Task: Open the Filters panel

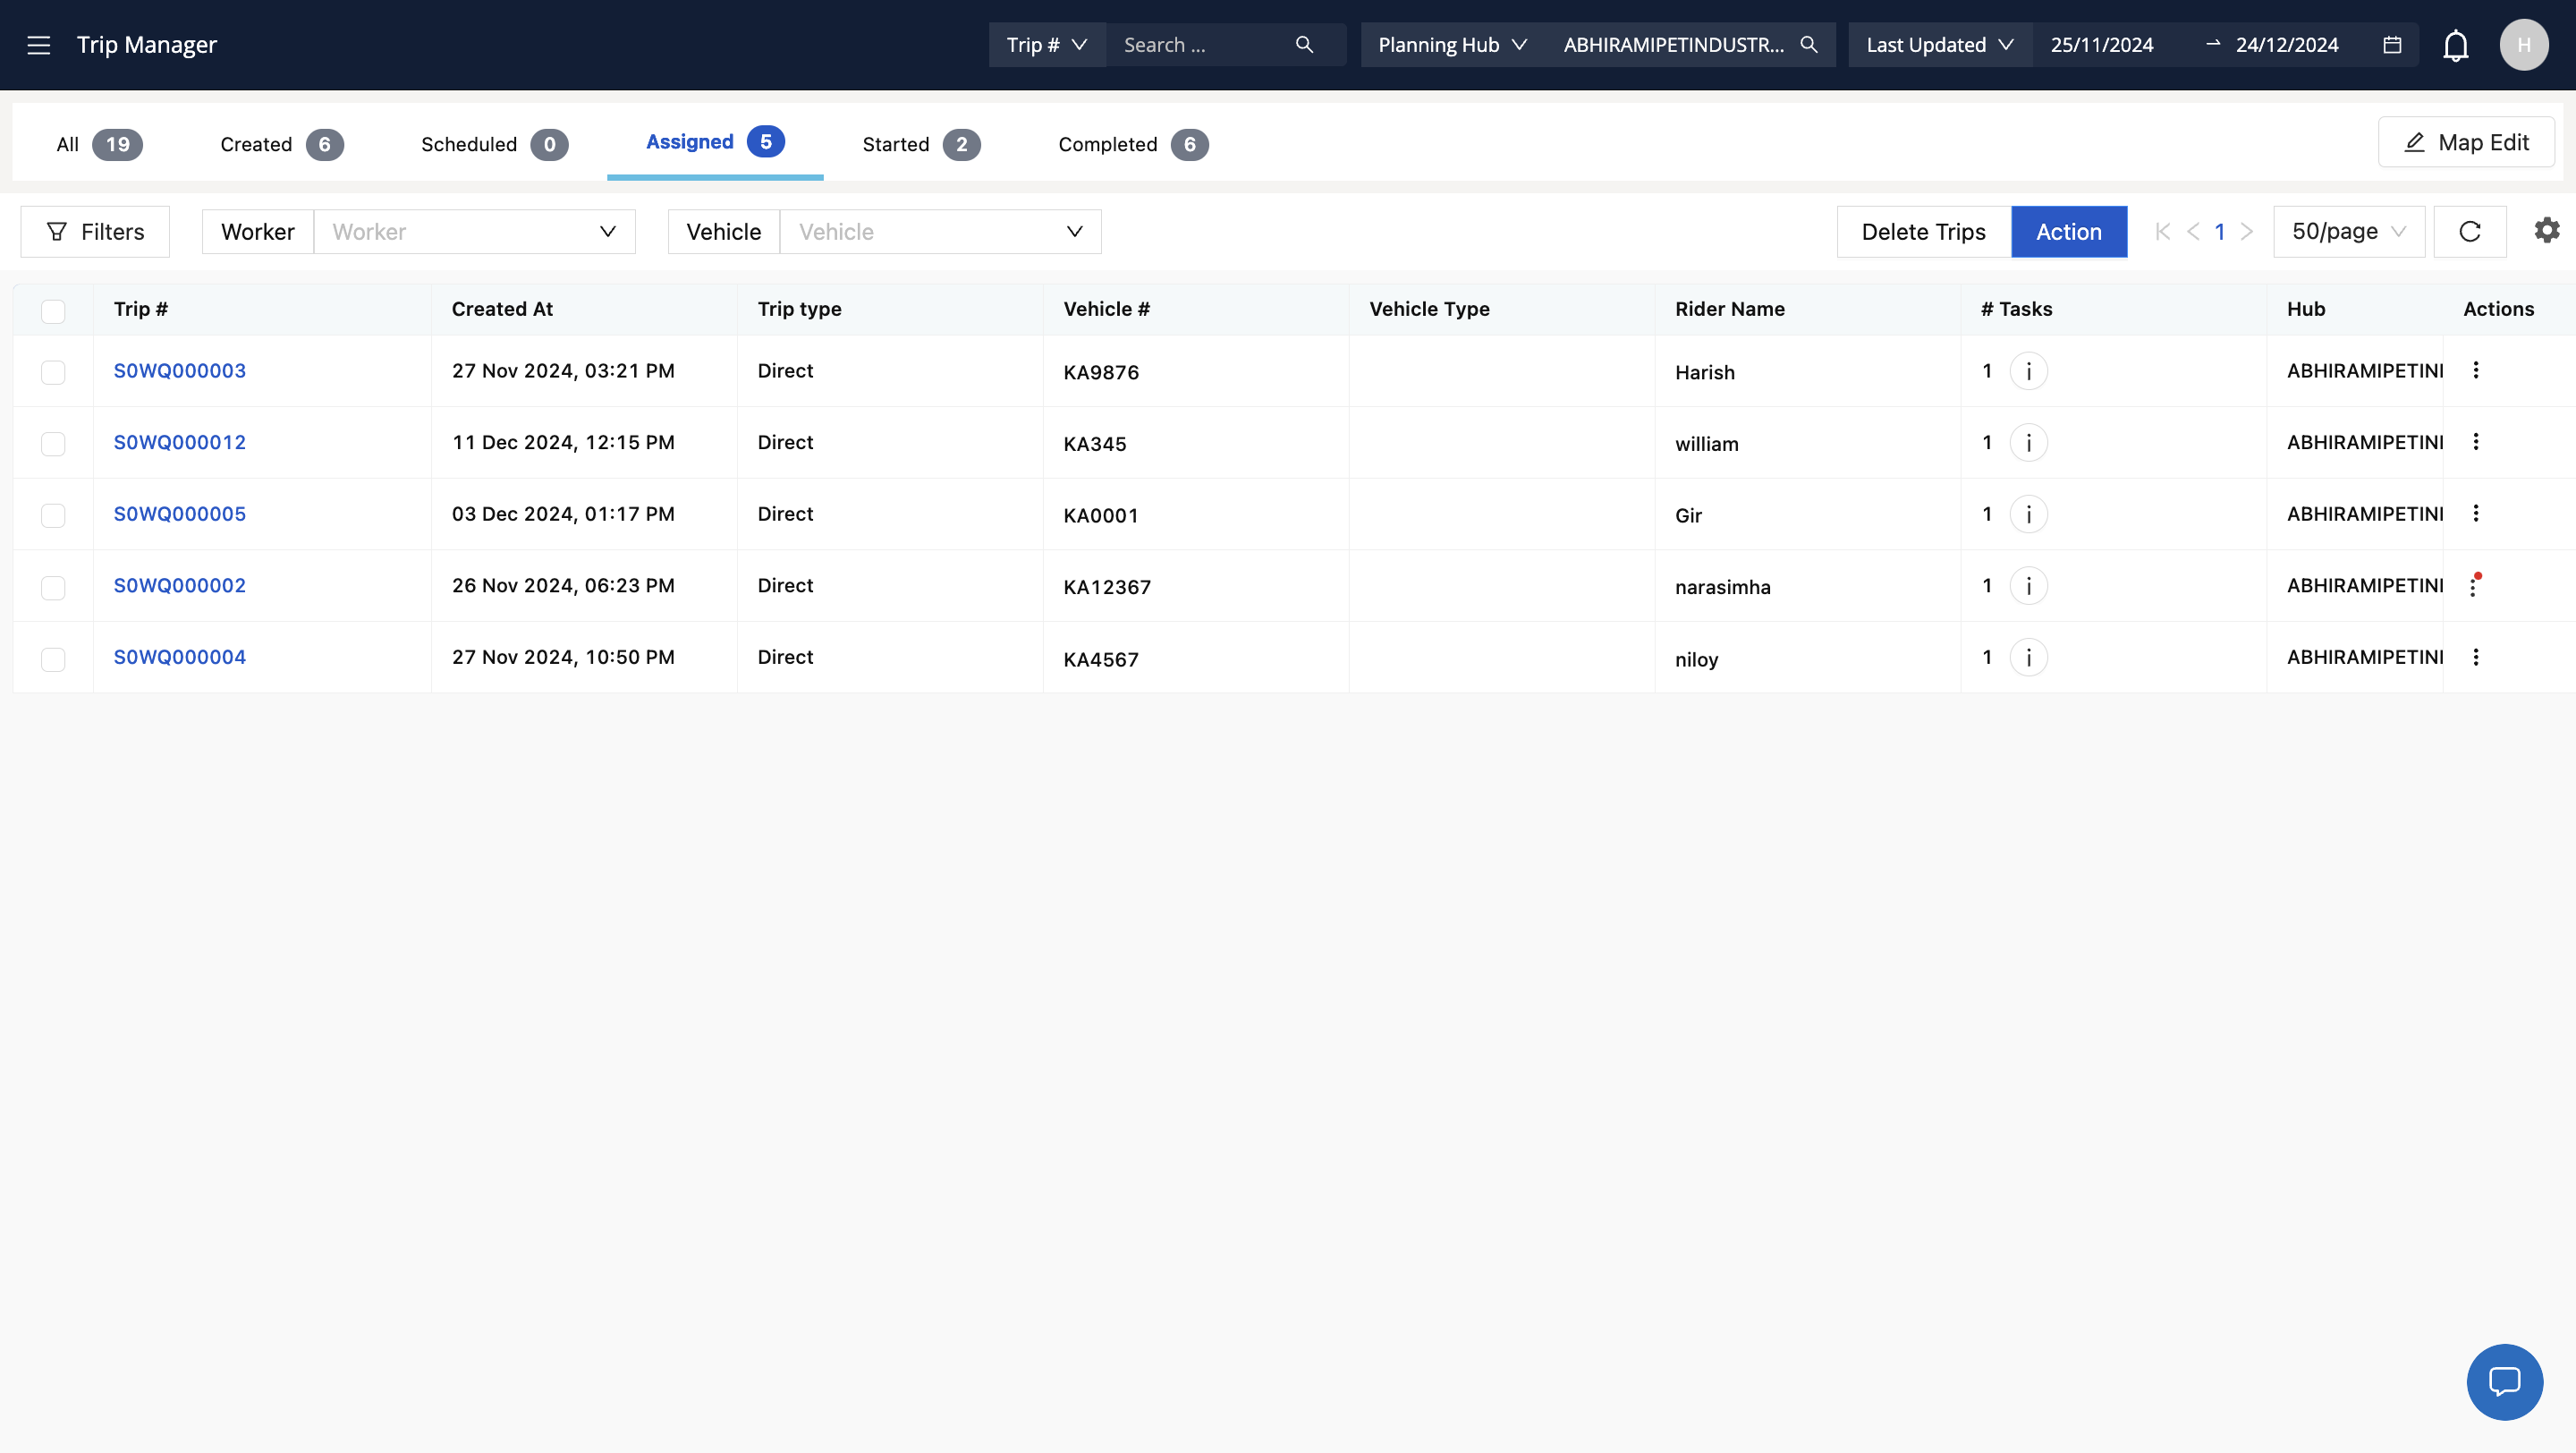Action: coord(95,232)
